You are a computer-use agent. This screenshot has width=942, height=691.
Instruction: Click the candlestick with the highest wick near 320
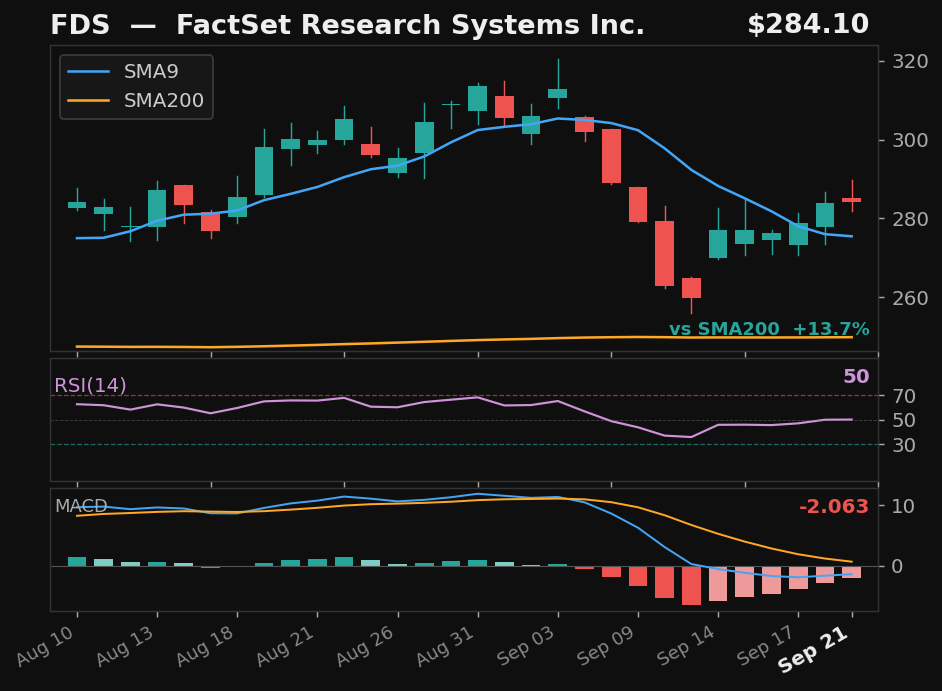point(558,93)
